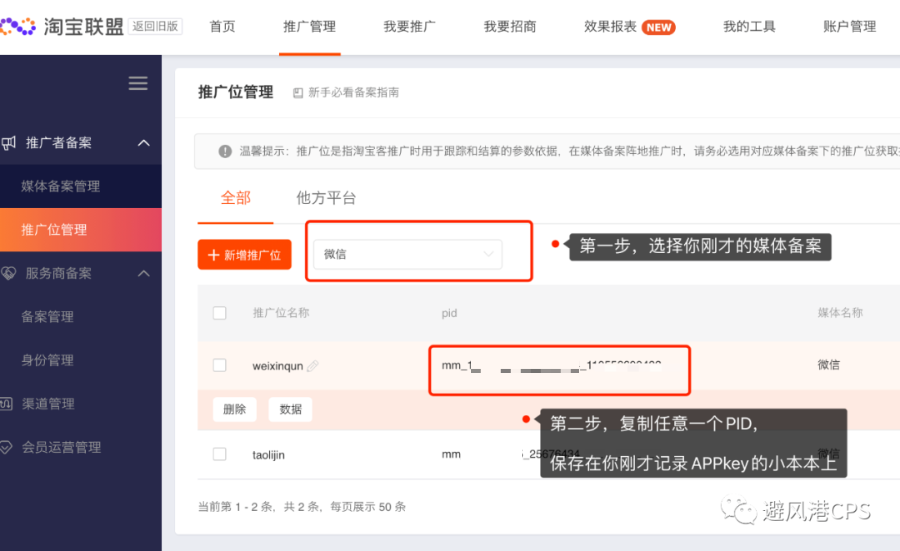Open the 我要招商 top menu
This screenshot has width=900, height=551.
pyautogui.click(x=510, y=26)
